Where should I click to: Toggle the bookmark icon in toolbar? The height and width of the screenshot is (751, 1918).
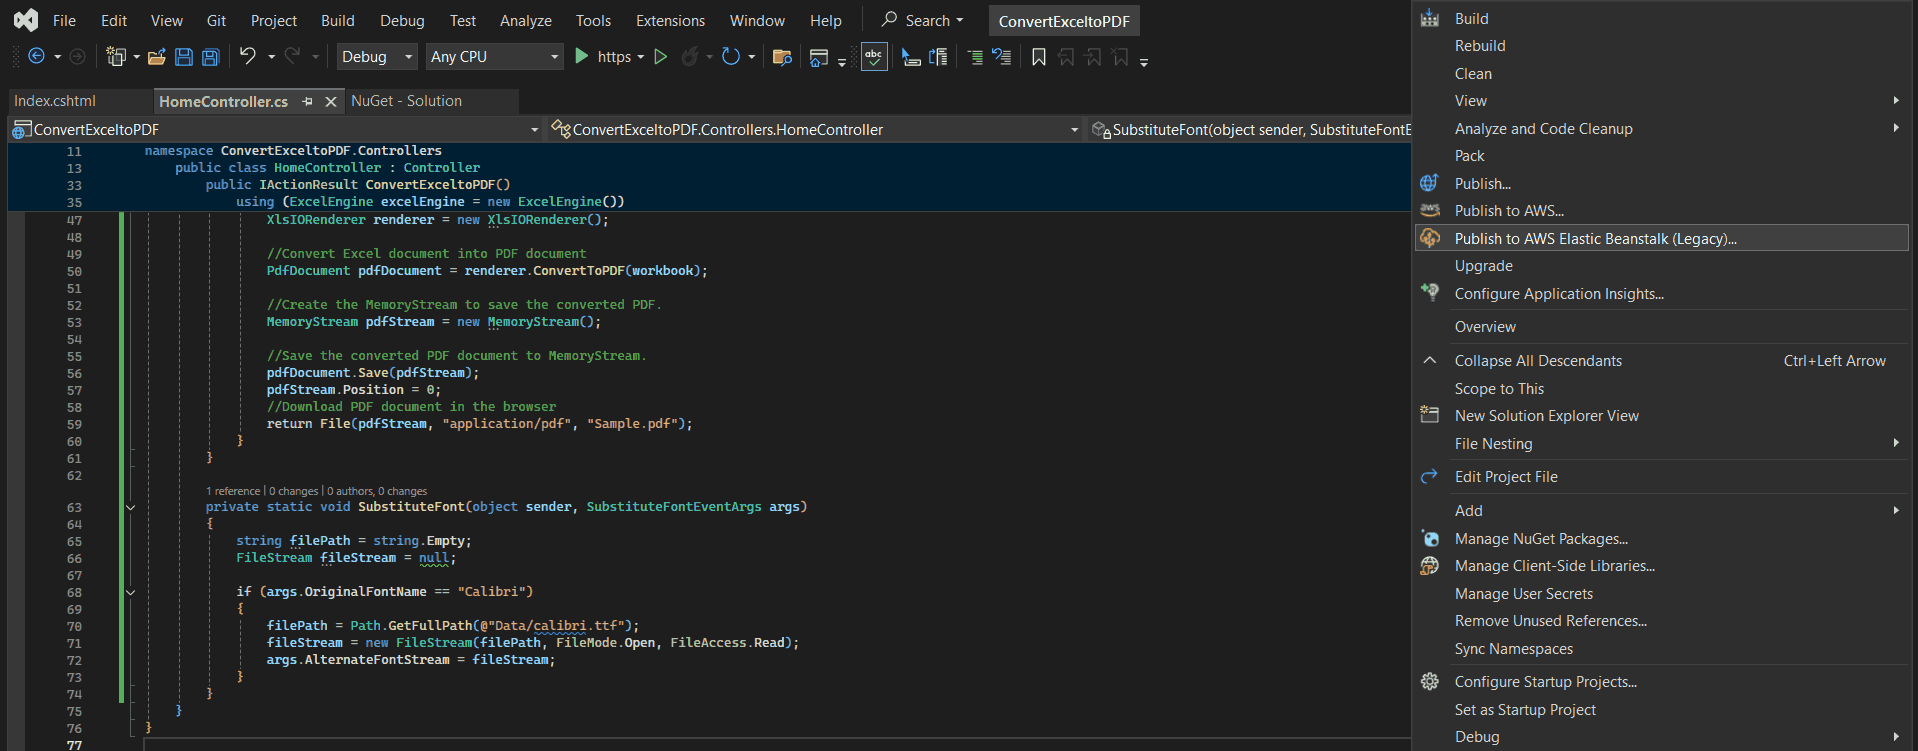coord(1039,57)
